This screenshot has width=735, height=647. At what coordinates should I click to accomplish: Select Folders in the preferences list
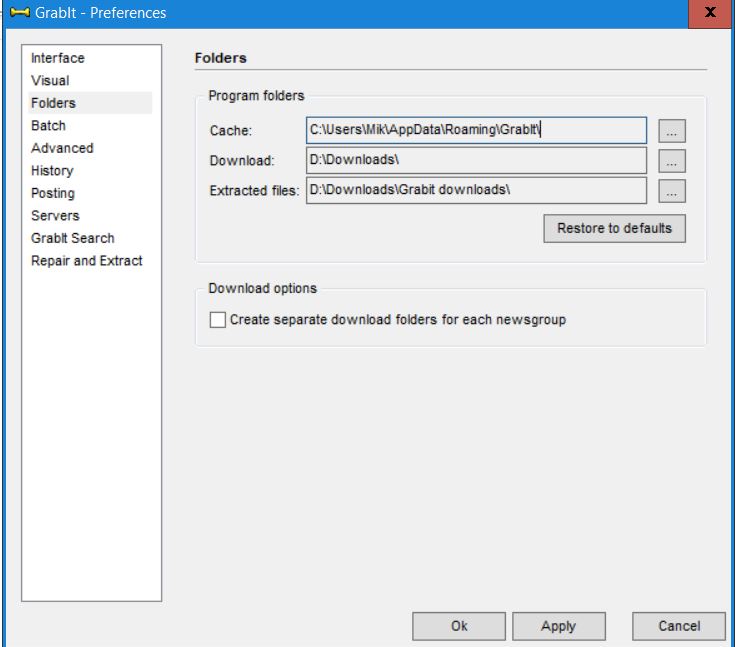[x=53, y=103]
